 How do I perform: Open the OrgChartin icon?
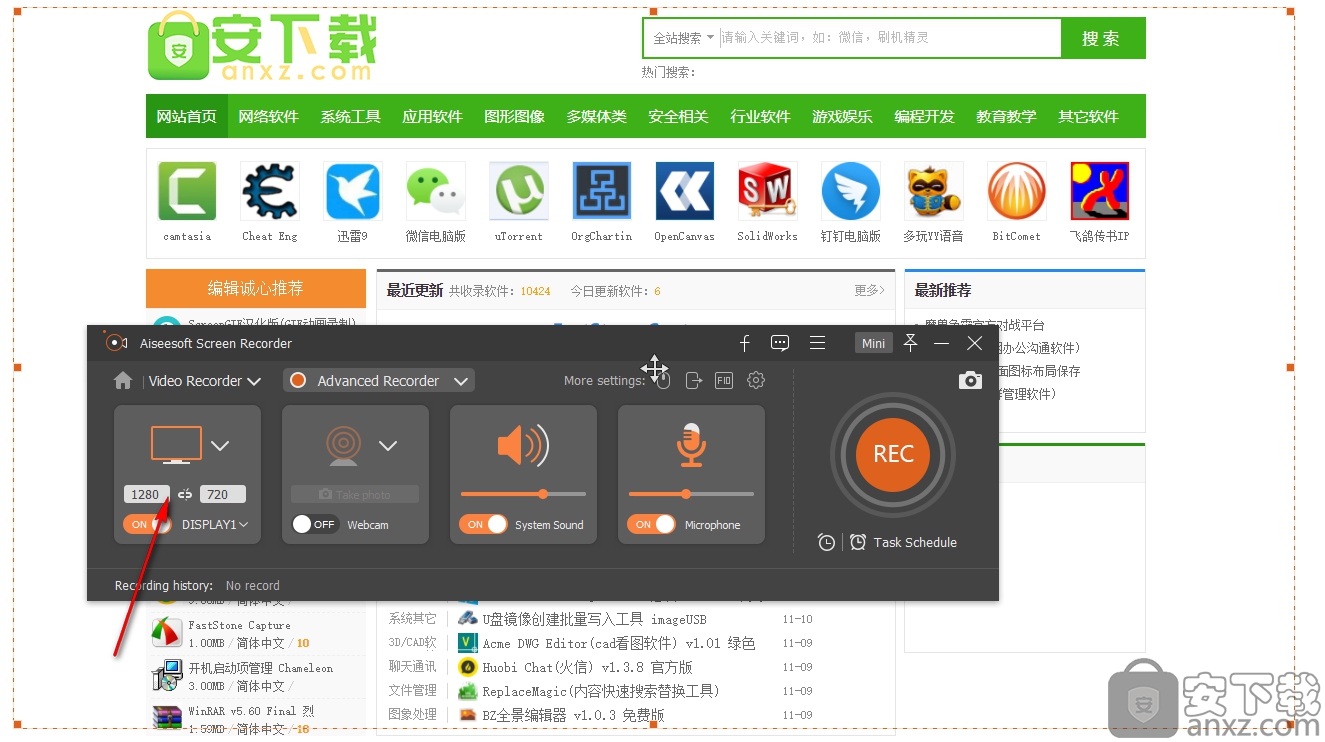tap(602, 191)
